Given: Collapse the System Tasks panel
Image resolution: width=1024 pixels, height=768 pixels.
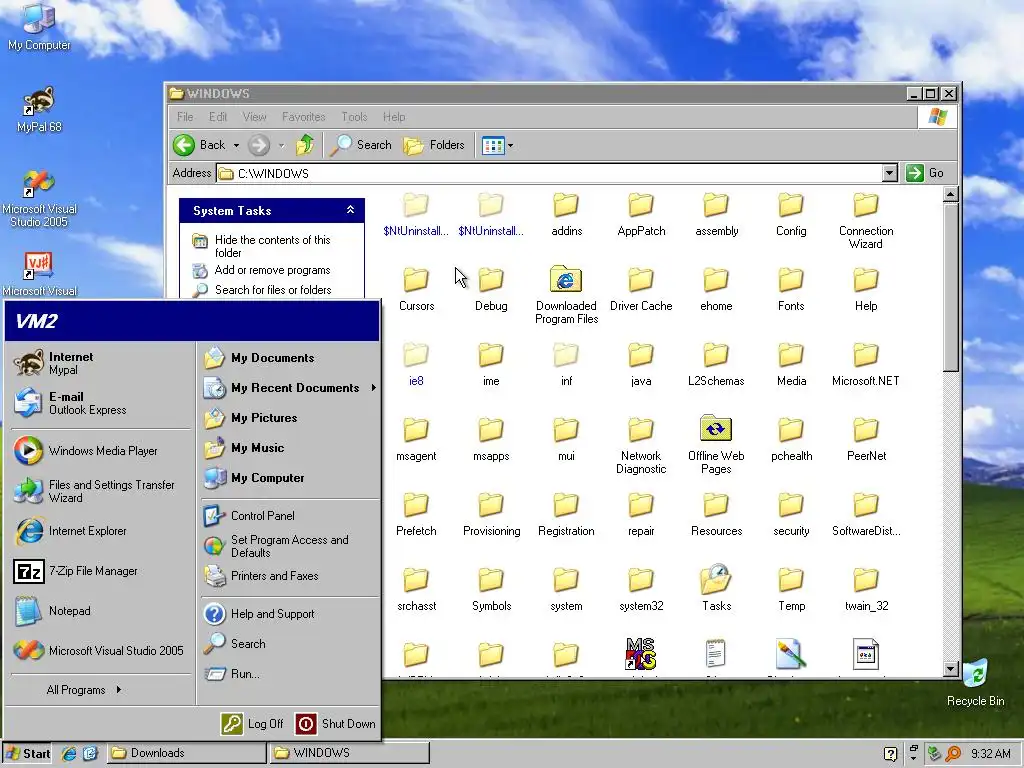Looking at the screenshot, I should (350, 210).
